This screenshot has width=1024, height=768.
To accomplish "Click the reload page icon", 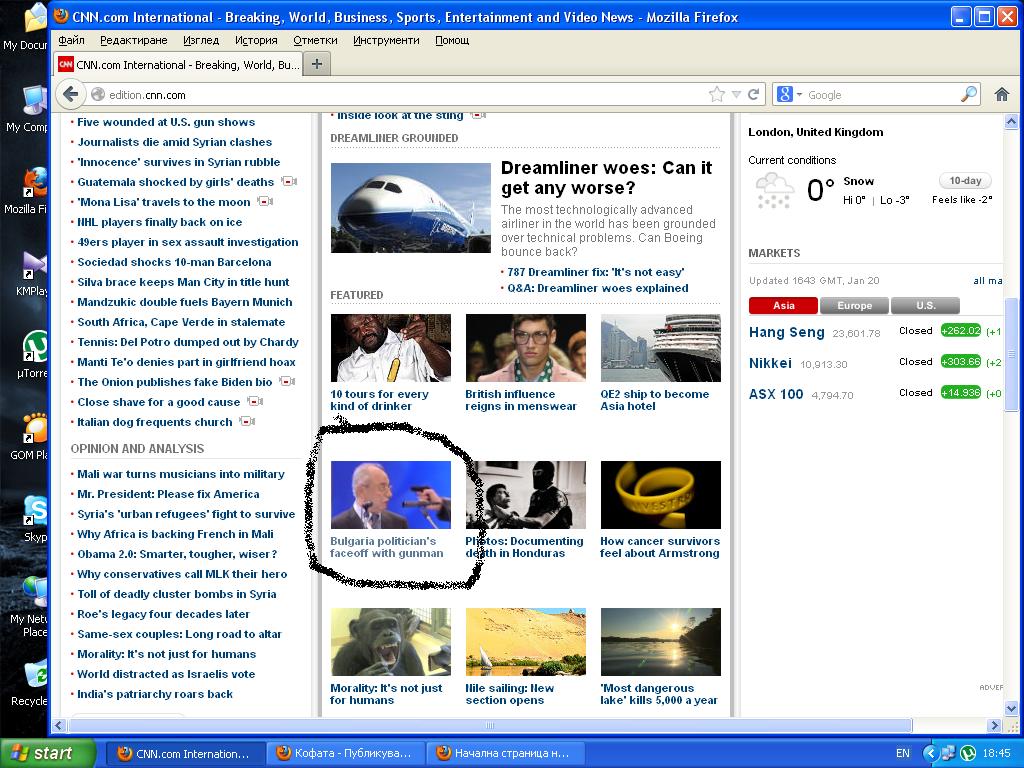I will [753, 95].
